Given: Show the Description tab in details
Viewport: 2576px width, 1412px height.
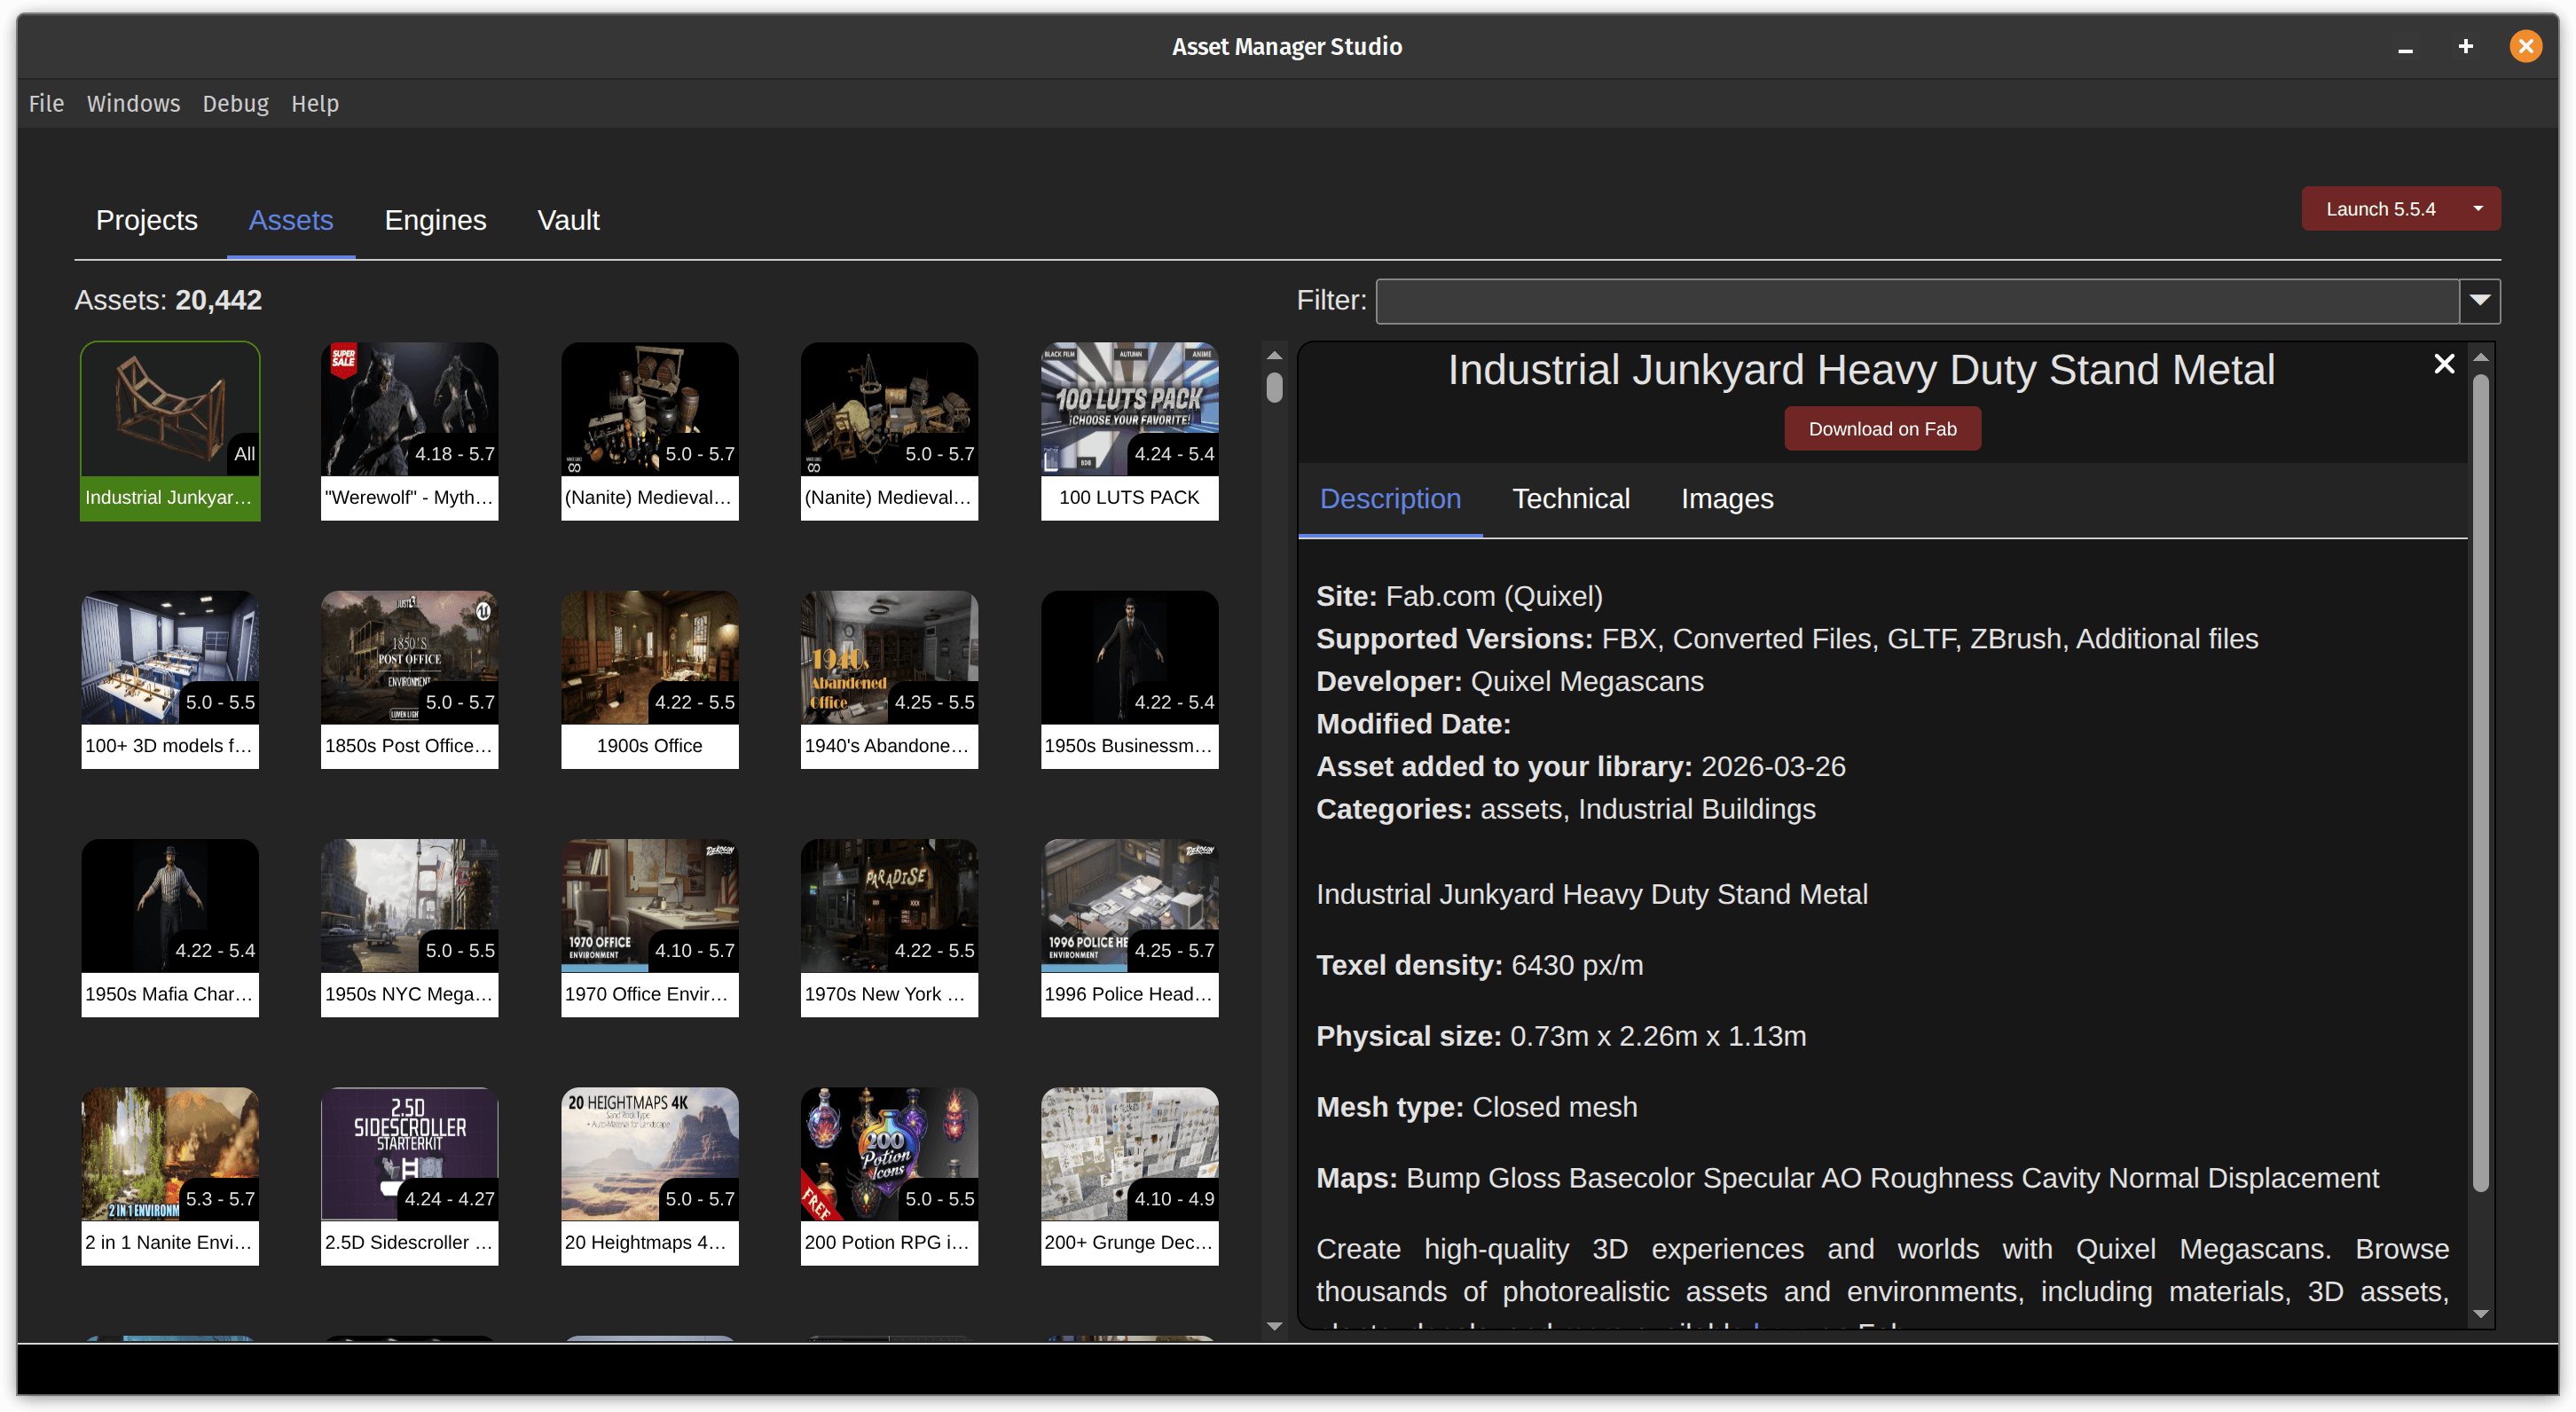Looking at the screenshot, I should point(1390,499).
